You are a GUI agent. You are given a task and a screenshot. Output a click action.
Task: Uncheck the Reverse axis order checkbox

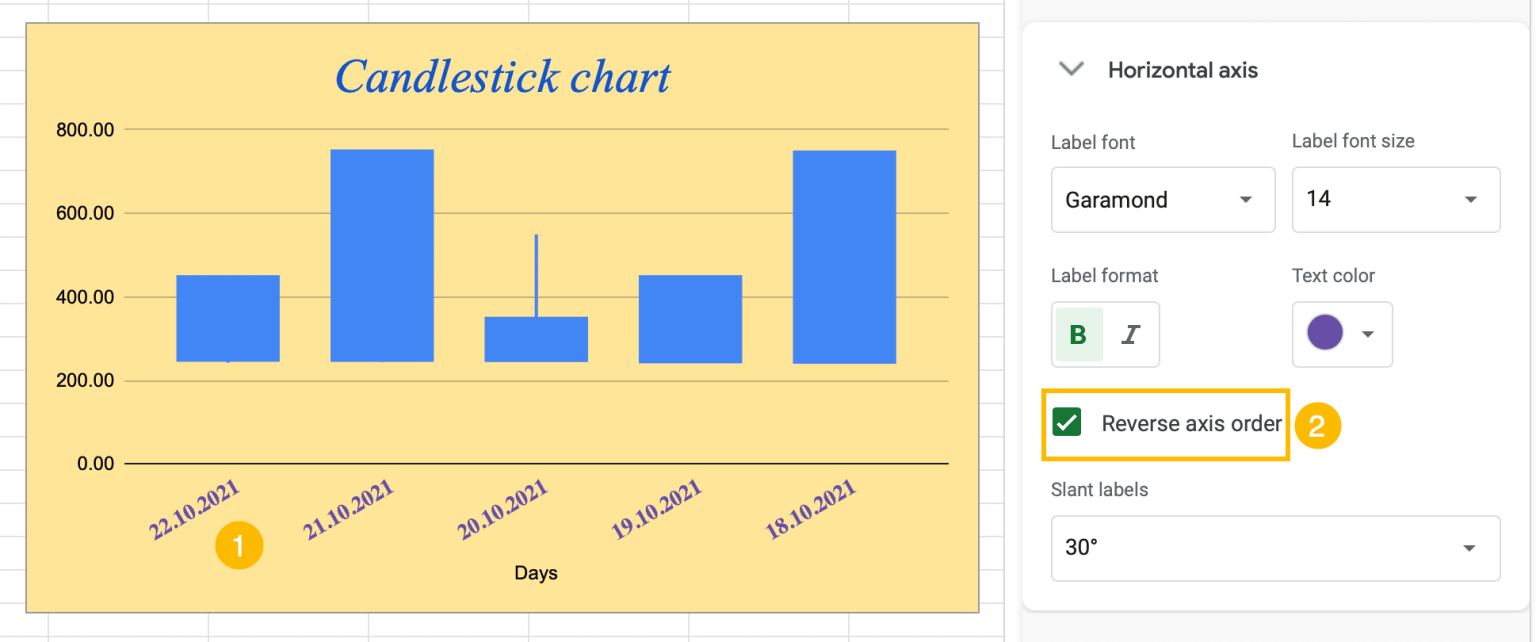click(x=1067, y=422)
